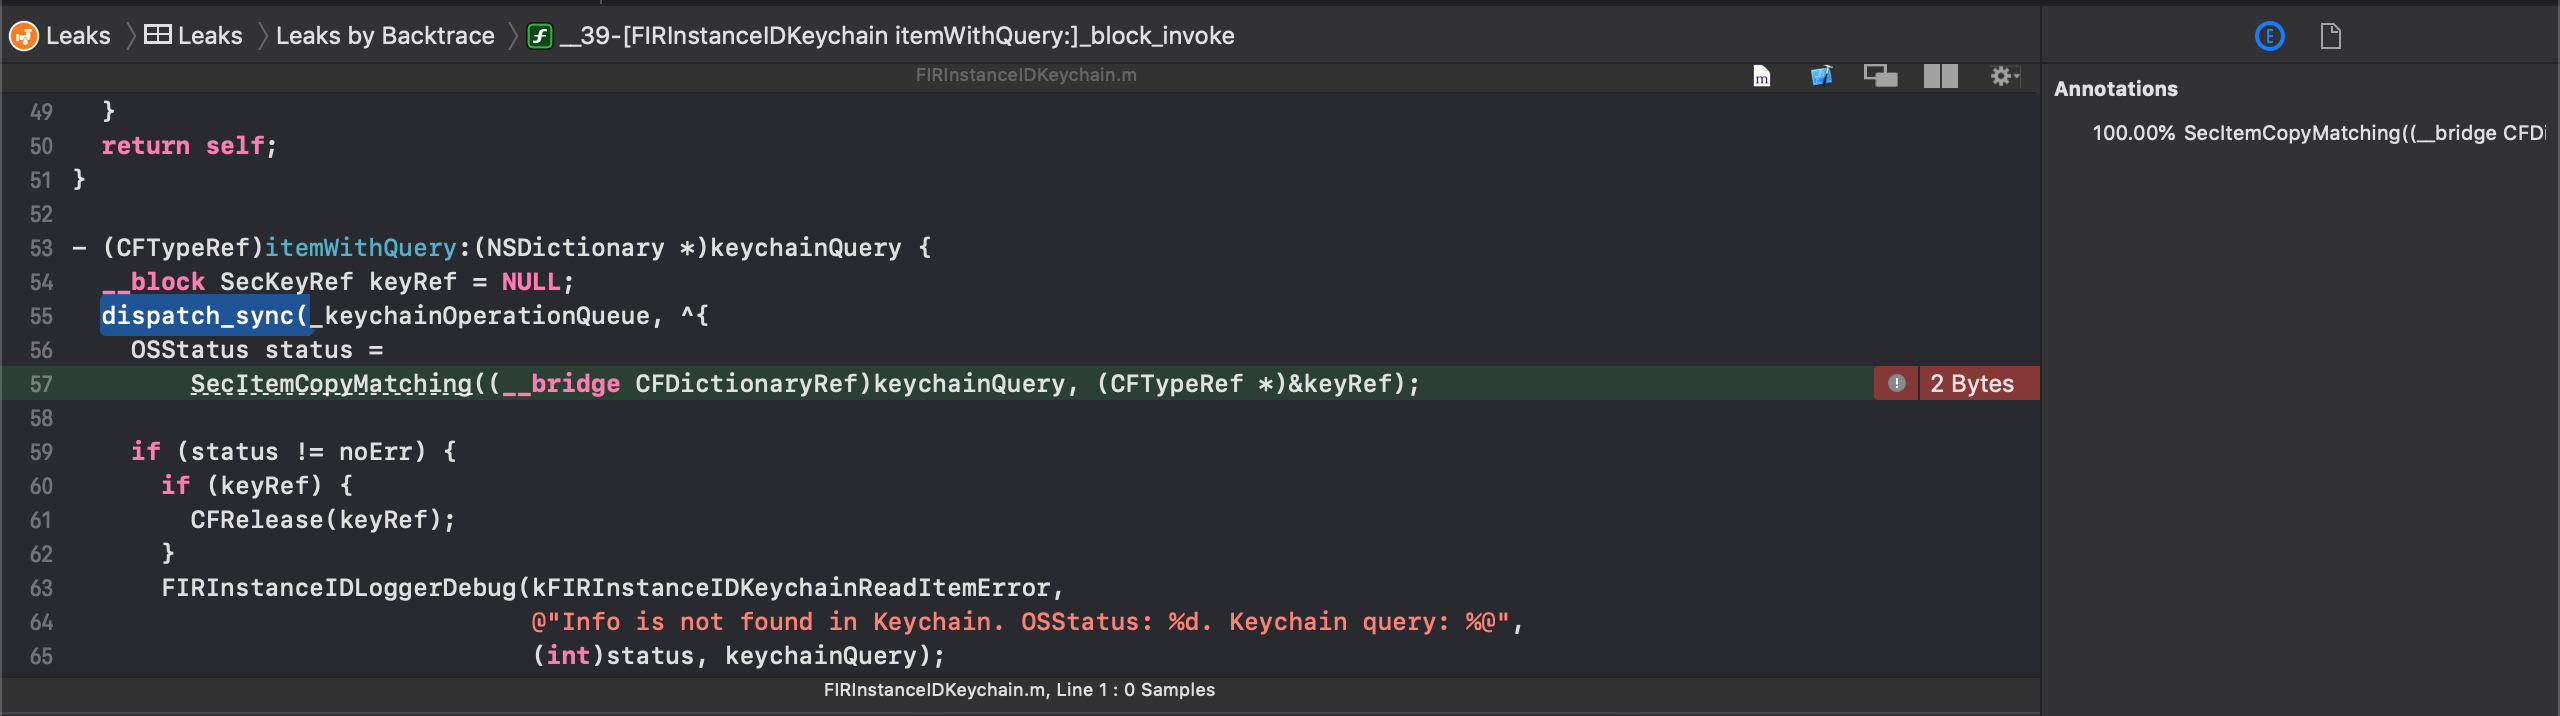Click highlighted 'dispatch_sync(' on line 55
Image resolution: width=2560 pixels, height=716 pixels.
pyautogui.click(x=205, y=316)
